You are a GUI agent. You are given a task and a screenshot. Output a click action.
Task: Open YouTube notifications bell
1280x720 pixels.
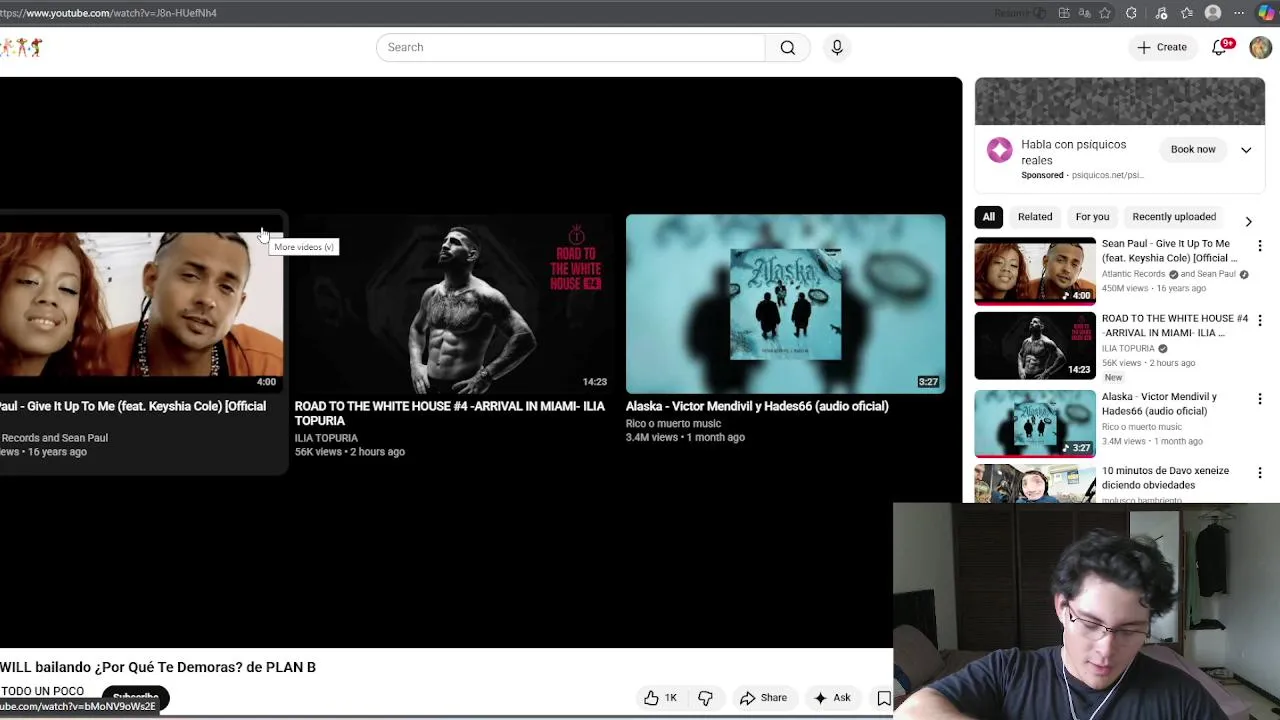pos(1219,47)
